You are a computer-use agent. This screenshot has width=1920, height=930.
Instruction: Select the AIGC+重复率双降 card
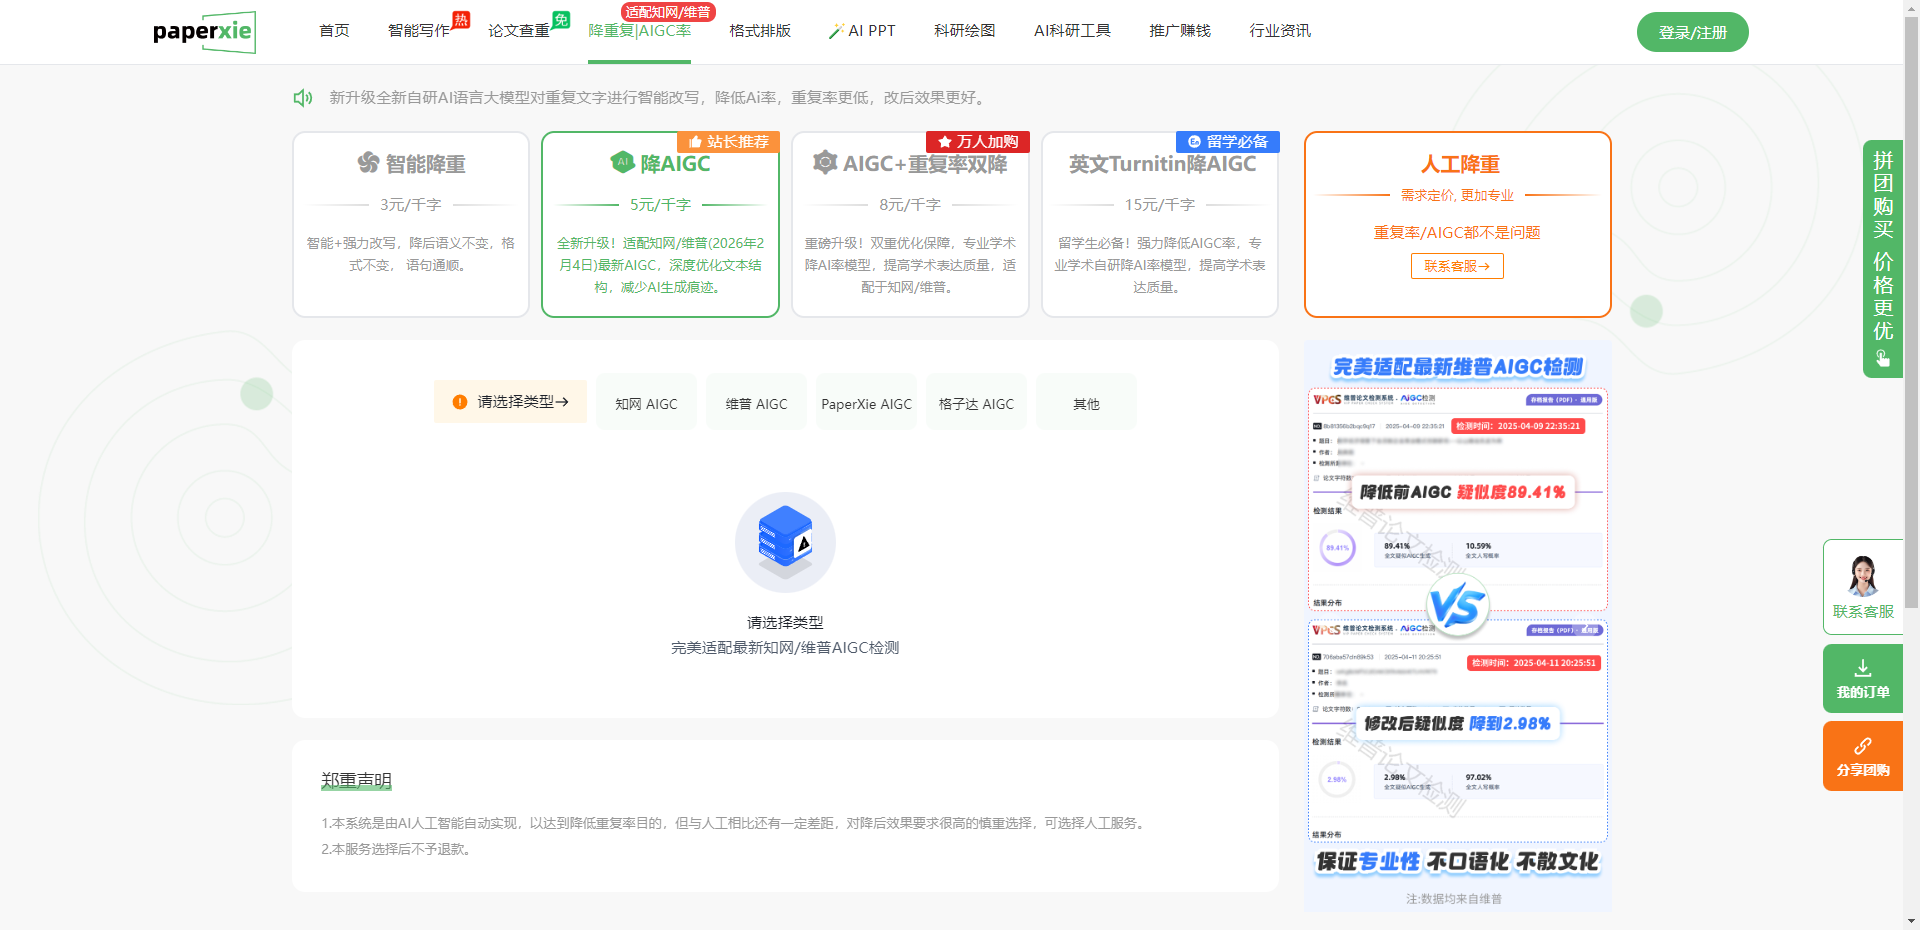pyautogui.click(x=910, y=225)
